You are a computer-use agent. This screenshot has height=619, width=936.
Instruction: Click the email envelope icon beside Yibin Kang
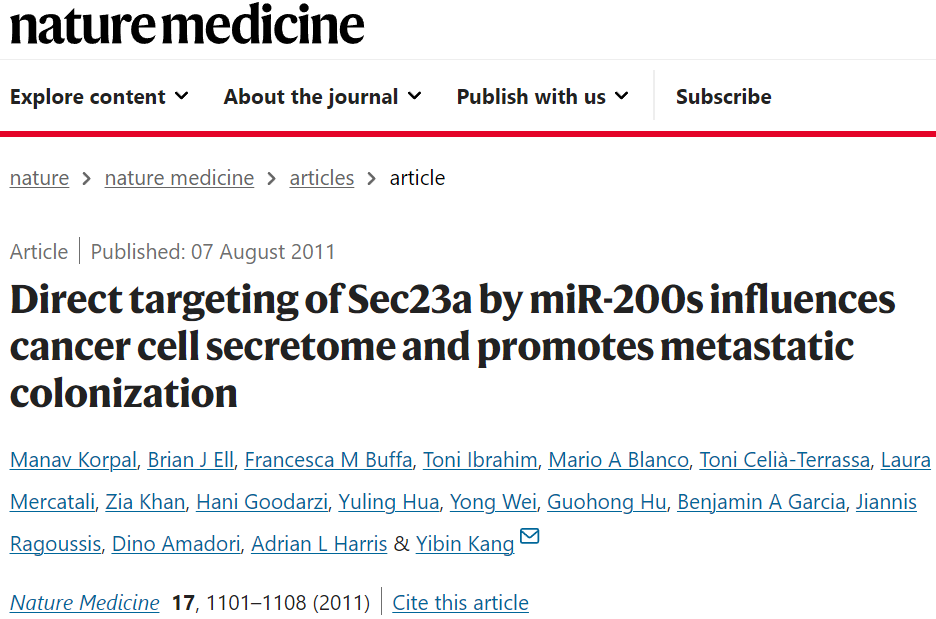point(529,536)
